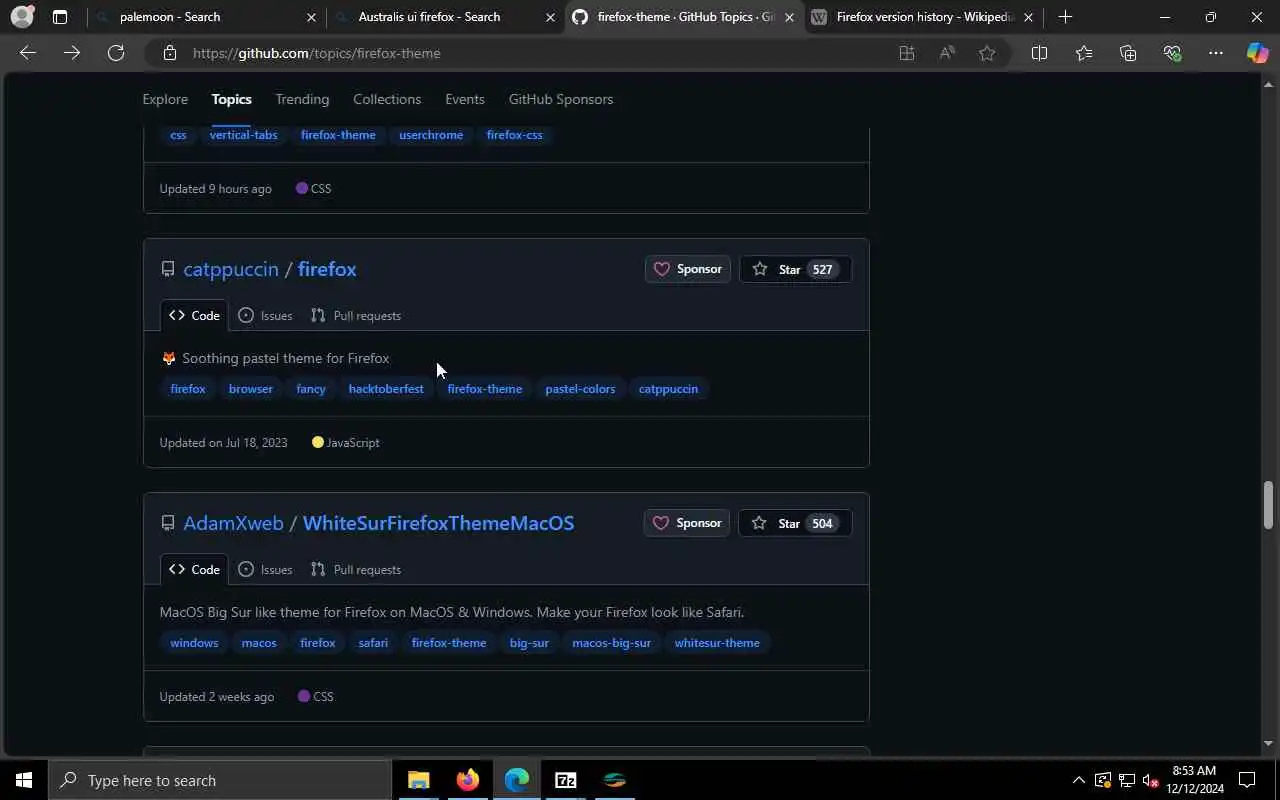Viewport: 1280px width, 800px height.
Task: Open Collections in the GitHub nav
Action: [387, 99]
